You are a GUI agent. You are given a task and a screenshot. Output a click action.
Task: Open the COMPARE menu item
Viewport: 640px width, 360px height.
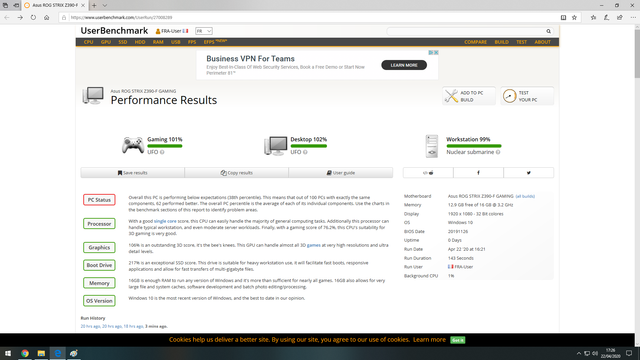click(x=476, y=42)
